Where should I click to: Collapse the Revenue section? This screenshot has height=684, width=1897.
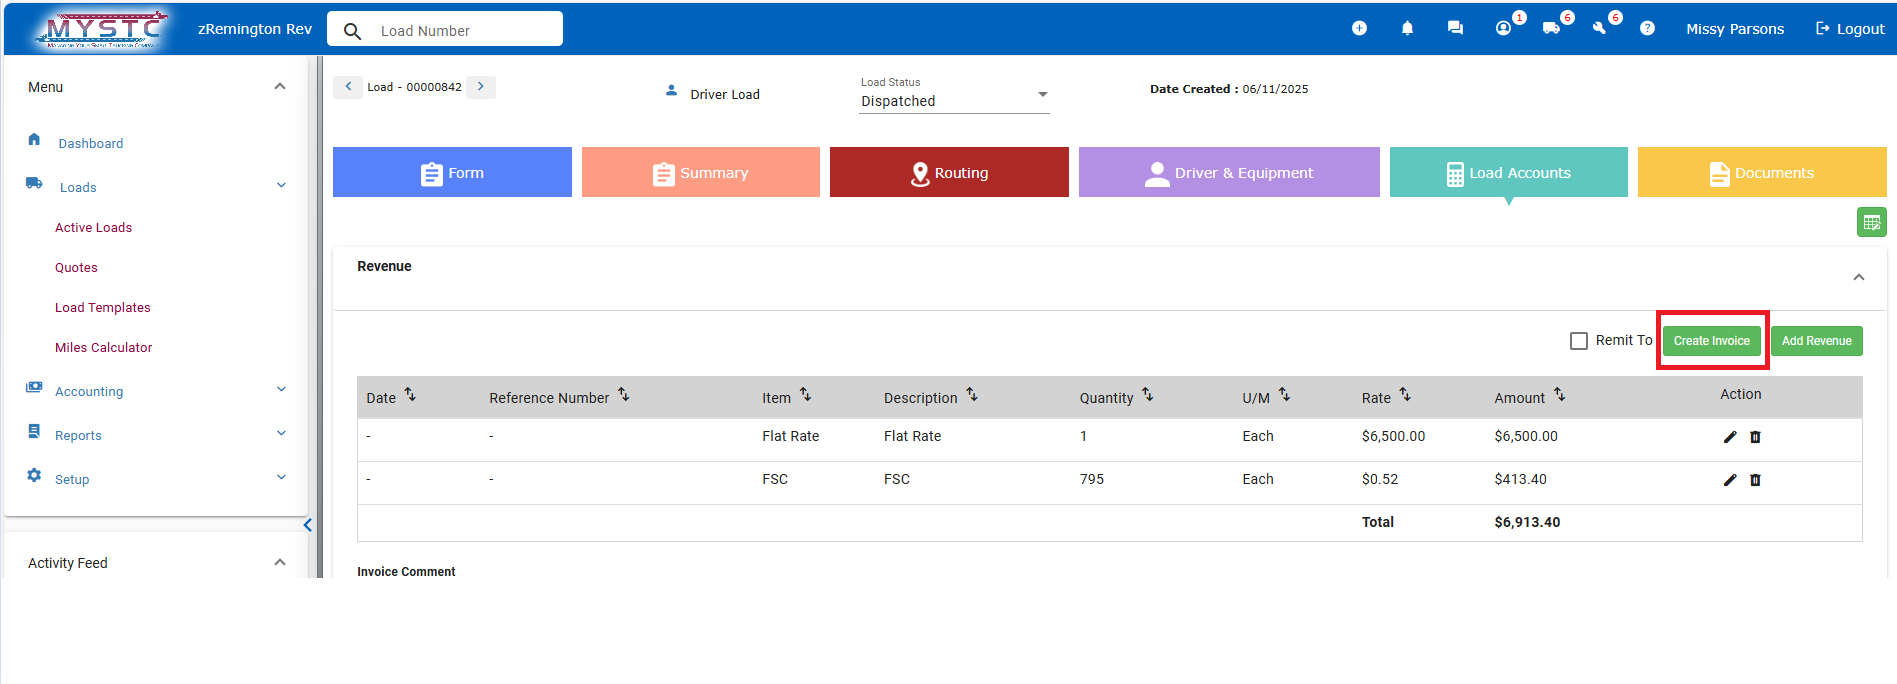click(1858, 277)
